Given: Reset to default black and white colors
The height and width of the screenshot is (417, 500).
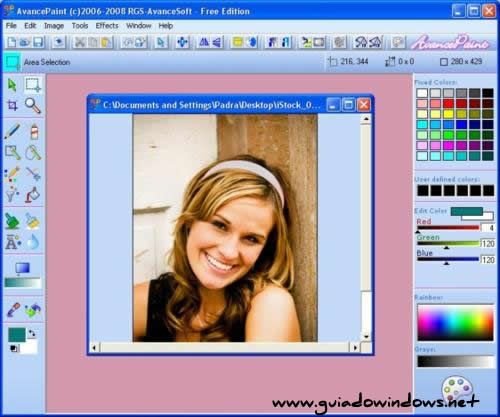Looking at the screenshot, I should (14, 348).
